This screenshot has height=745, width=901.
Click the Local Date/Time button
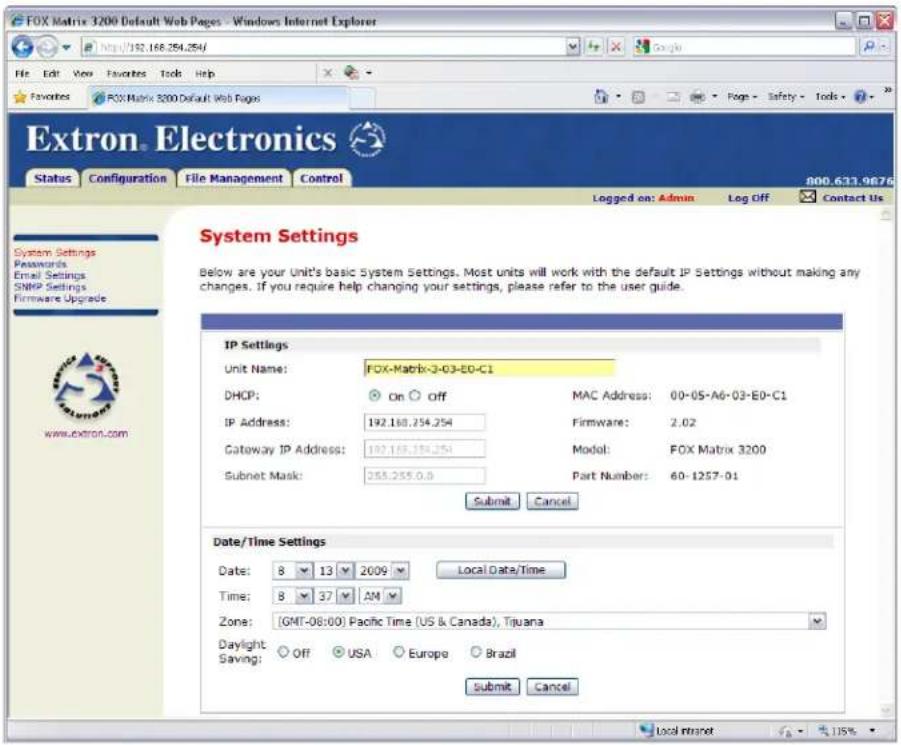pos(501,570)
